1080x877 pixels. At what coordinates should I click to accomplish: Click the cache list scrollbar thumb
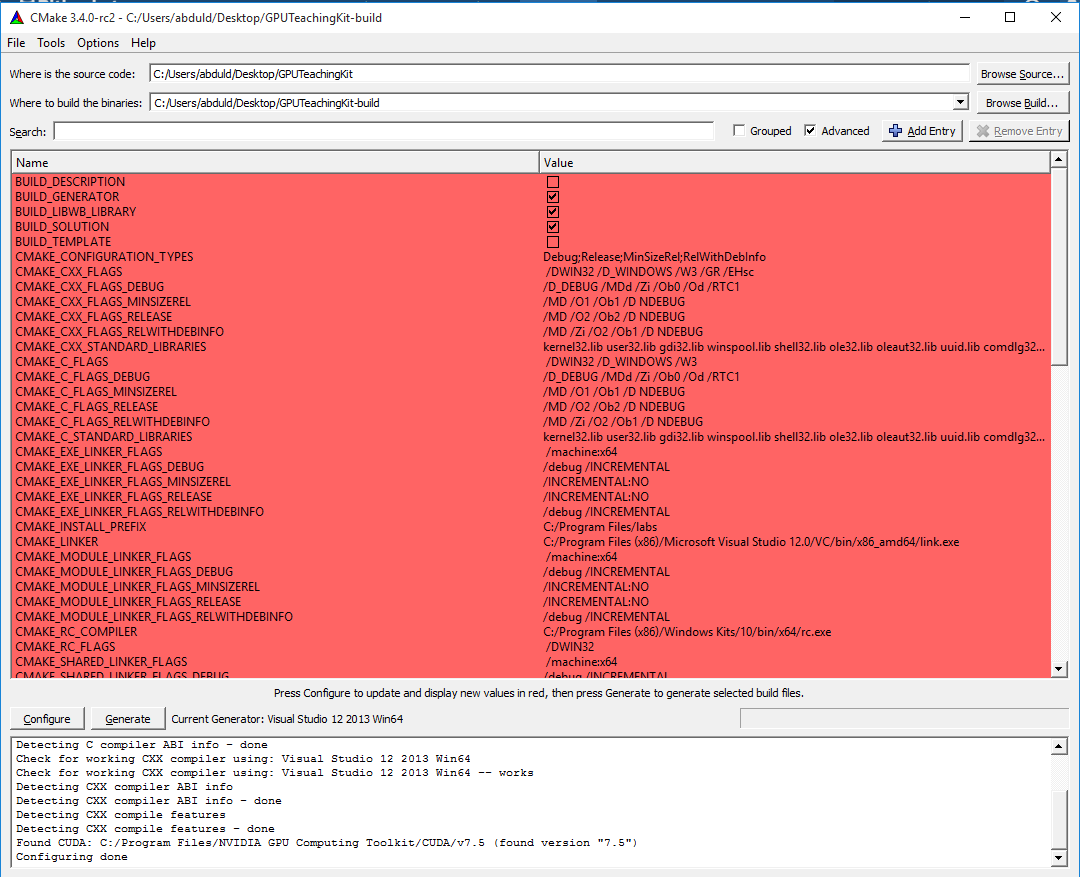(1059, 268)
